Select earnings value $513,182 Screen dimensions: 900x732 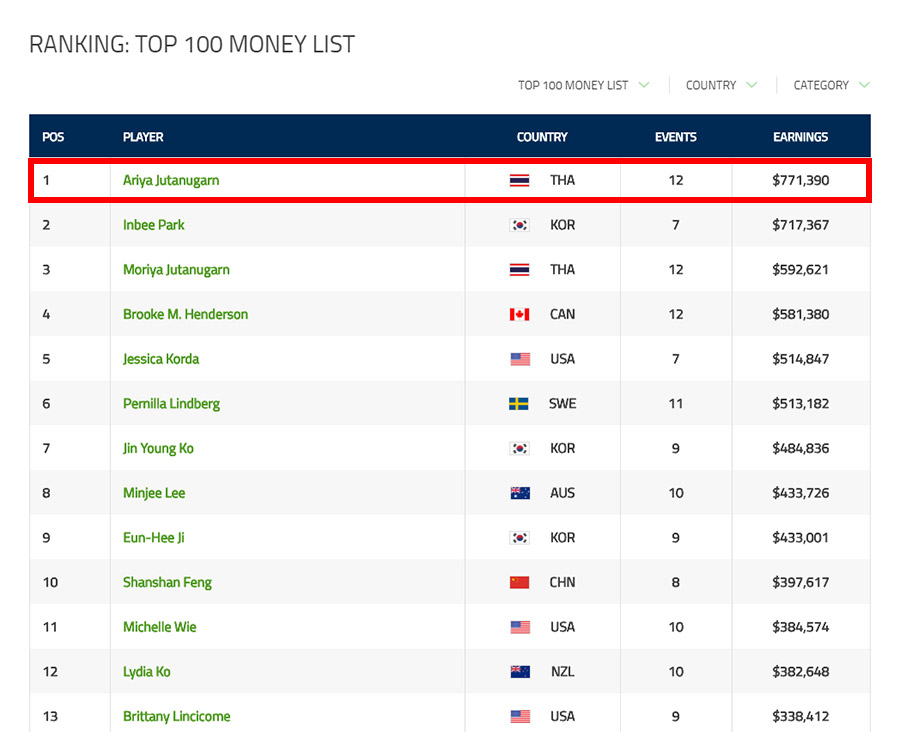(800, 404)
